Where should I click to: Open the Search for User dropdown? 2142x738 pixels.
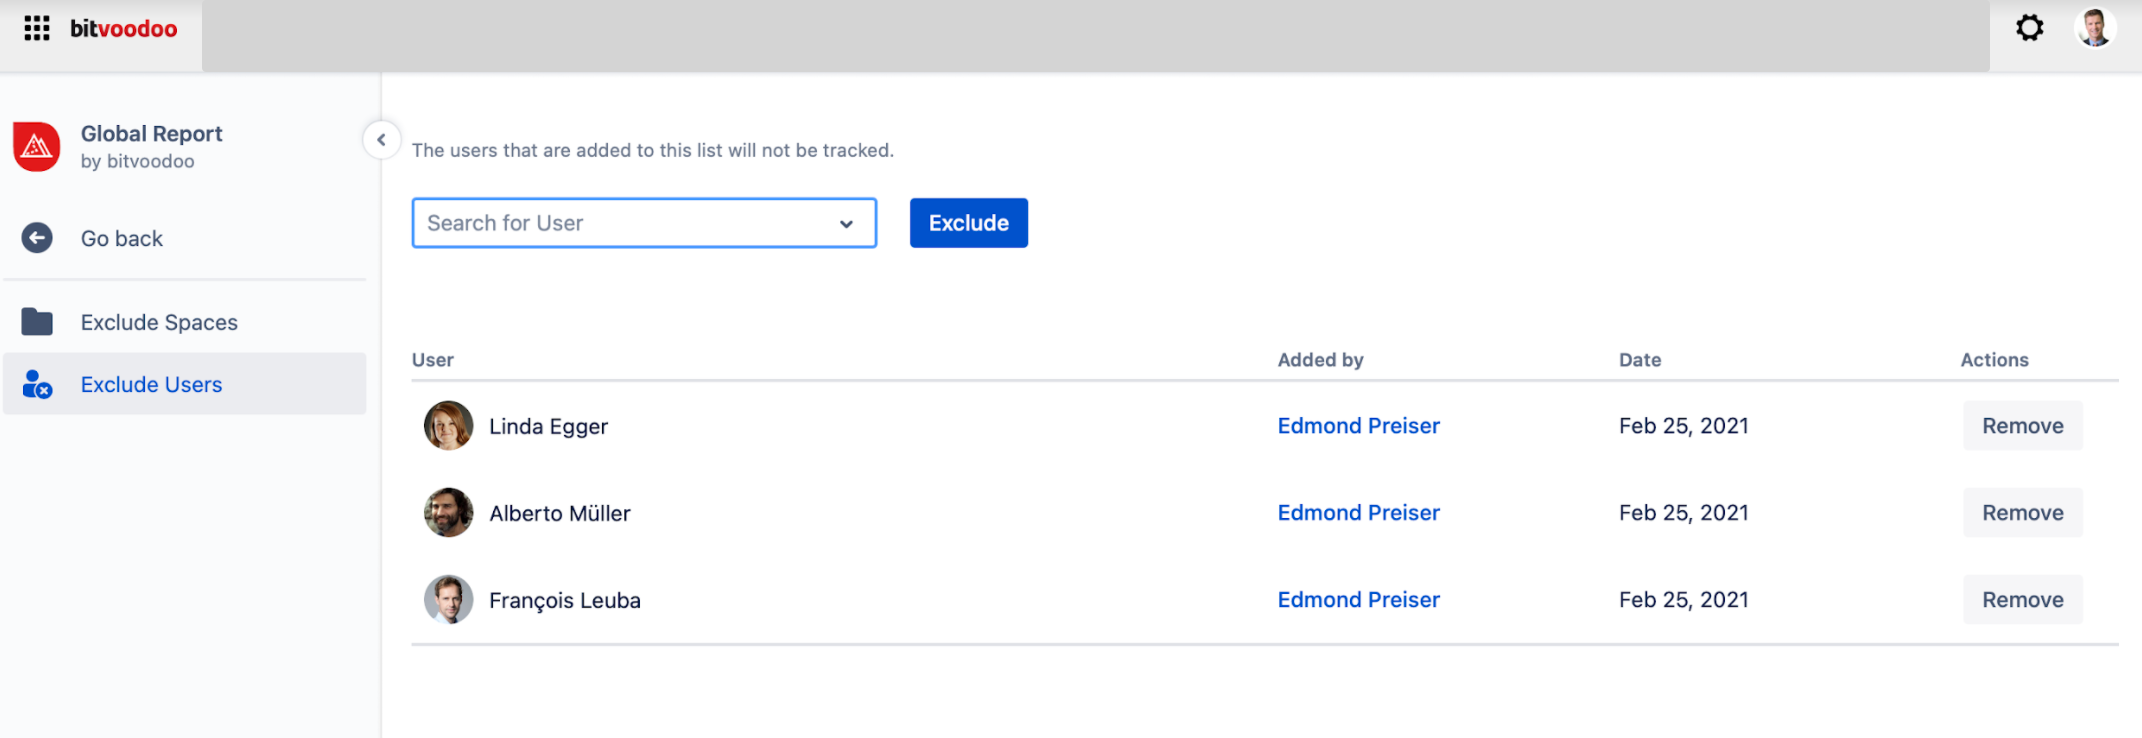[644, 222]
